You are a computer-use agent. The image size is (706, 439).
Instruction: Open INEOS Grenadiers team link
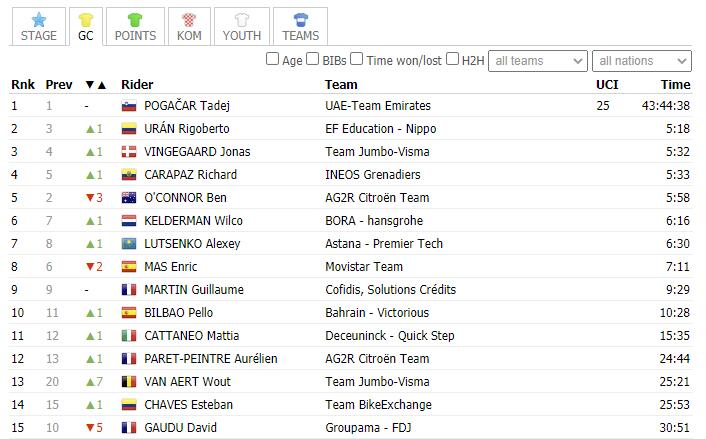[x=373, y=175]
